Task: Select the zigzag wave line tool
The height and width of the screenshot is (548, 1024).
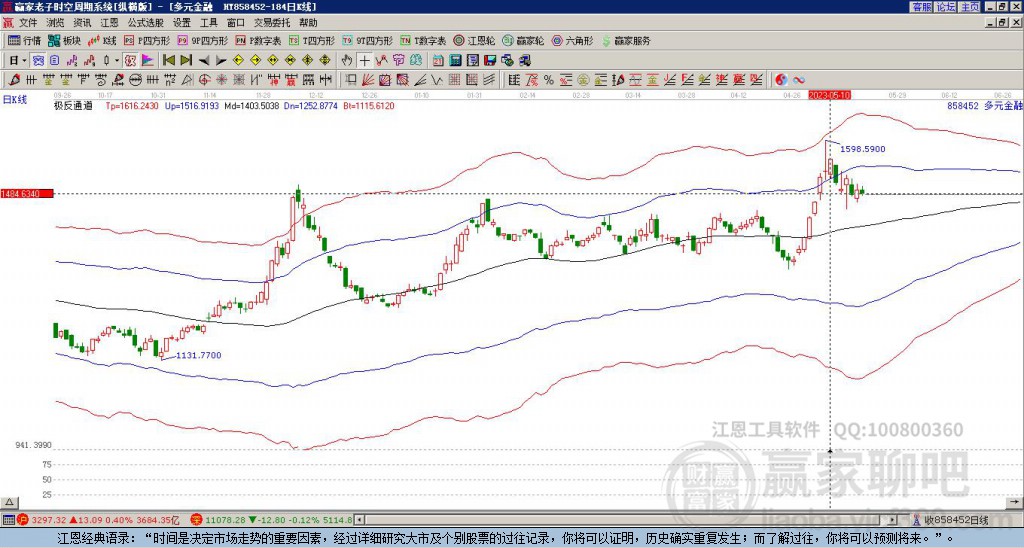Action: [x=437, y=80]
